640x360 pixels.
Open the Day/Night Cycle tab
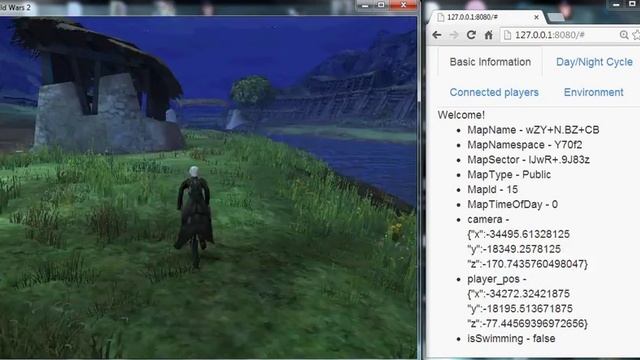coord(594,62)
